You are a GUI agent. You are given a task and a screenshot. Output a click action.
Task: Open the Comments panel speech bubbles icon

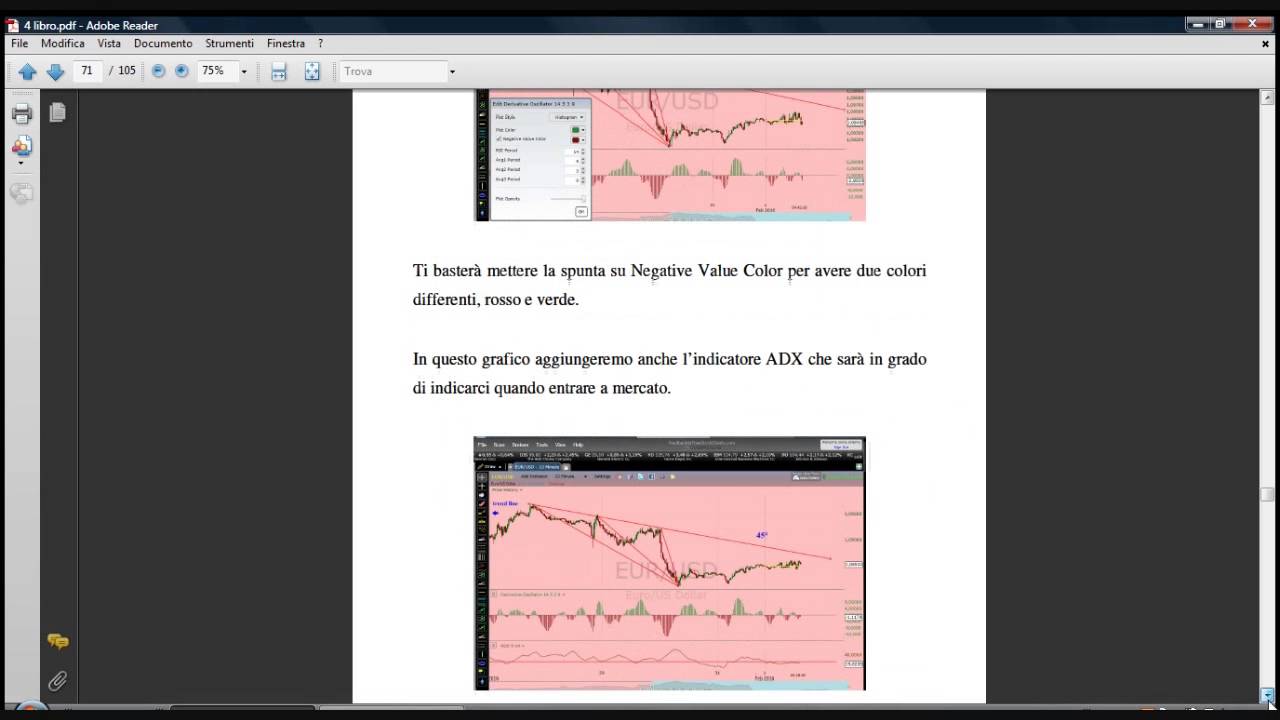click(x=58, y=641)
